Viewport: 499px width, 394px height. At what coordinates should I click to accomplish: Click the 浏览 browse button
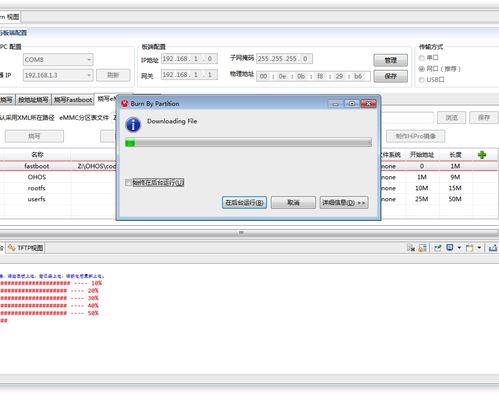coord(452,117)
